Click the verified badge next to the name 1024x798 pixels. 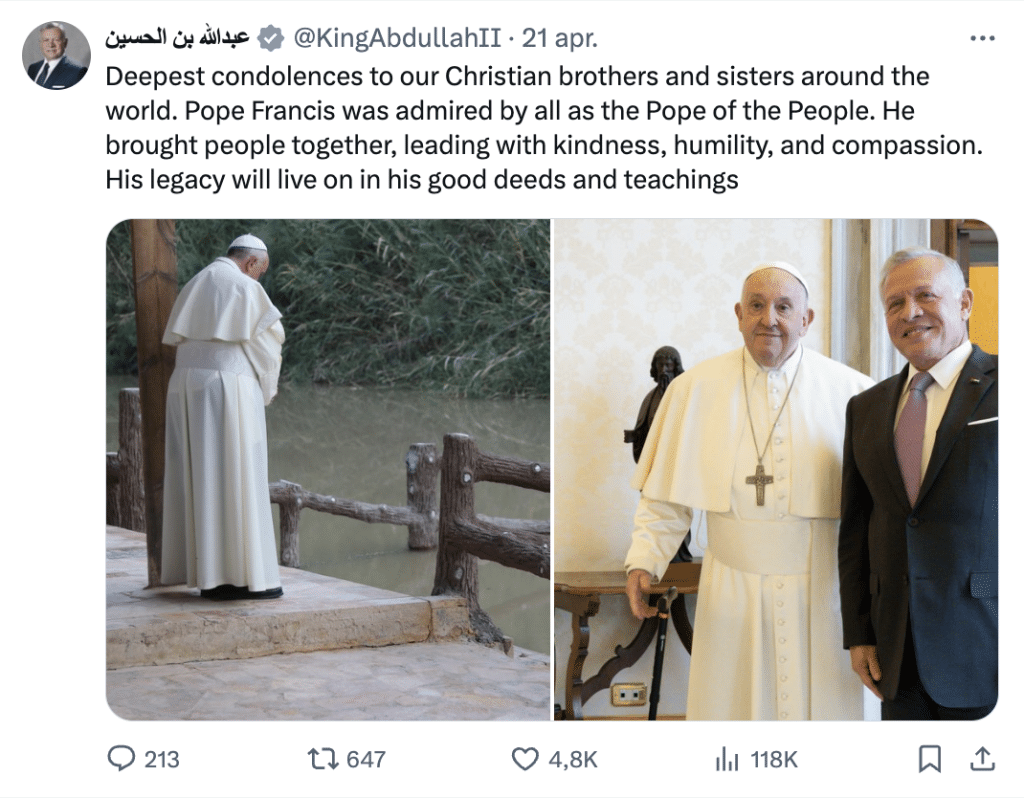coord(270,40)
